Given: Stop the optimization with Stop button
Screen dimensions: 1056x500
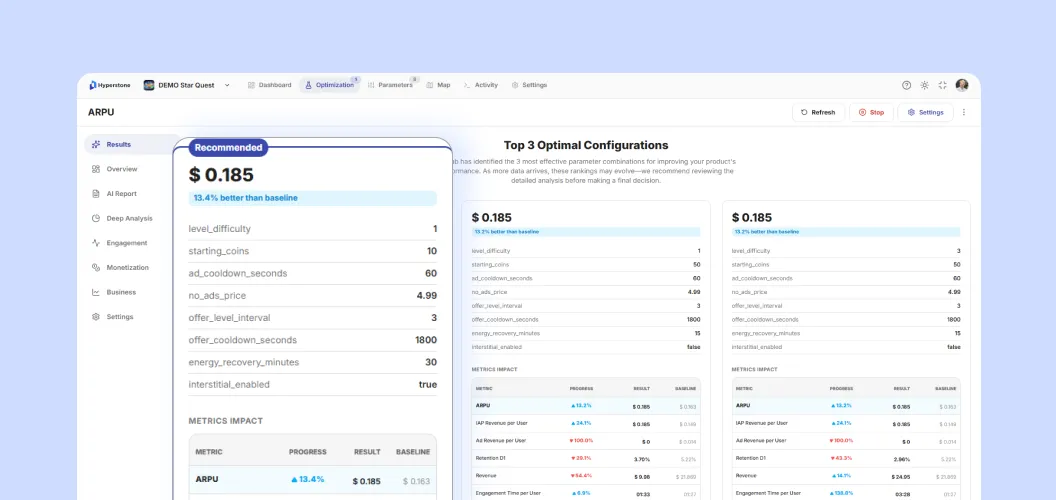Looking at the screenshot, I should tap(871, 113).
